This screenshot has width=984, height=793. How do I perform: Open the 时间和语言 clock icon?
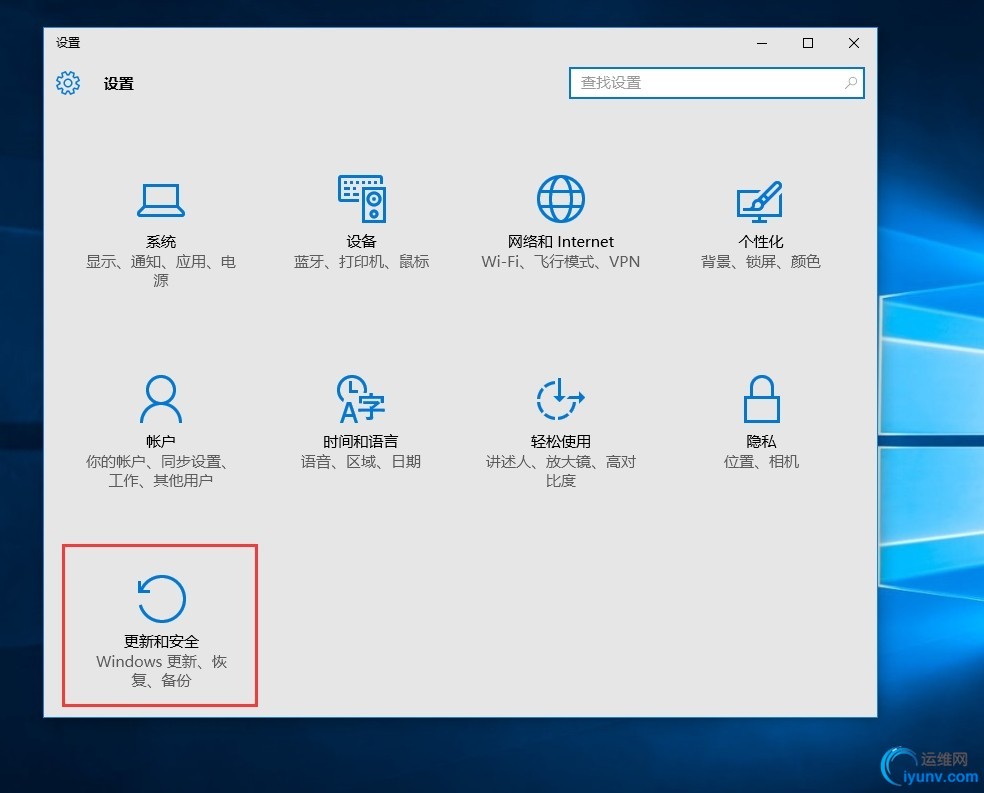point(361,399)
